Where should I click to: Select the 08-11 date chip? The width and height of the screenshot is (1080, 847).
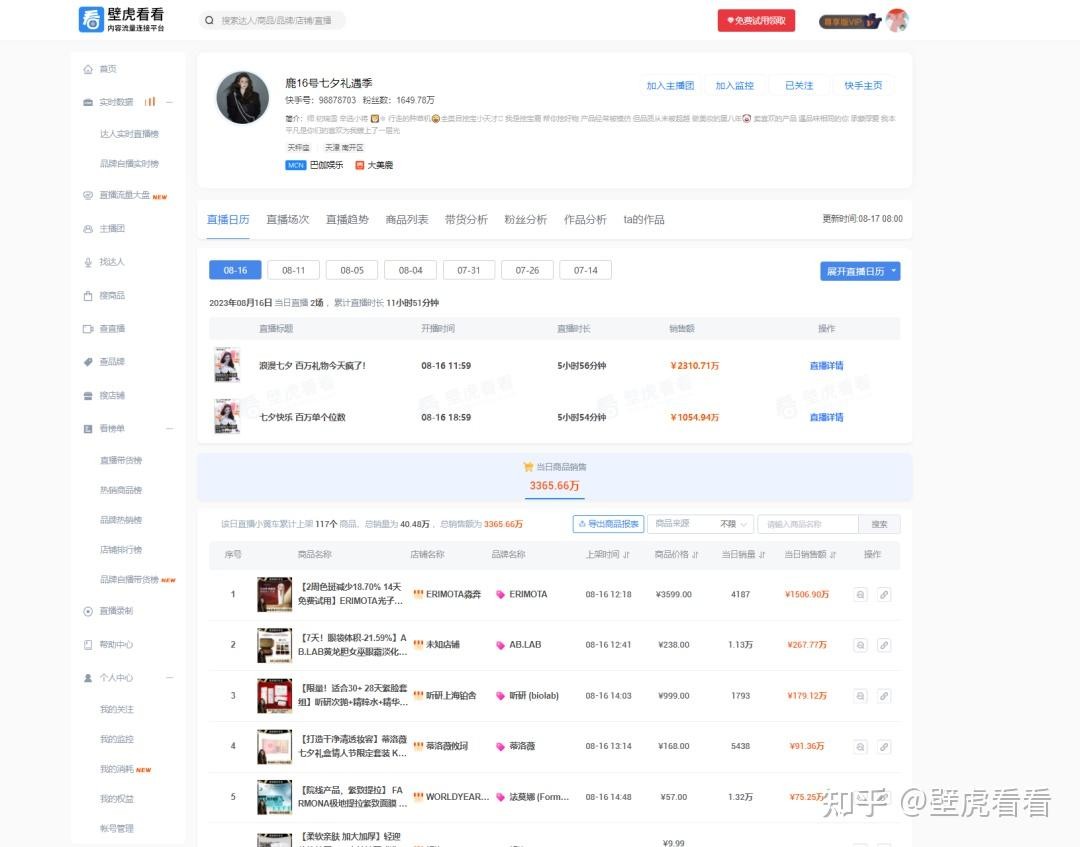pos(293,270)
